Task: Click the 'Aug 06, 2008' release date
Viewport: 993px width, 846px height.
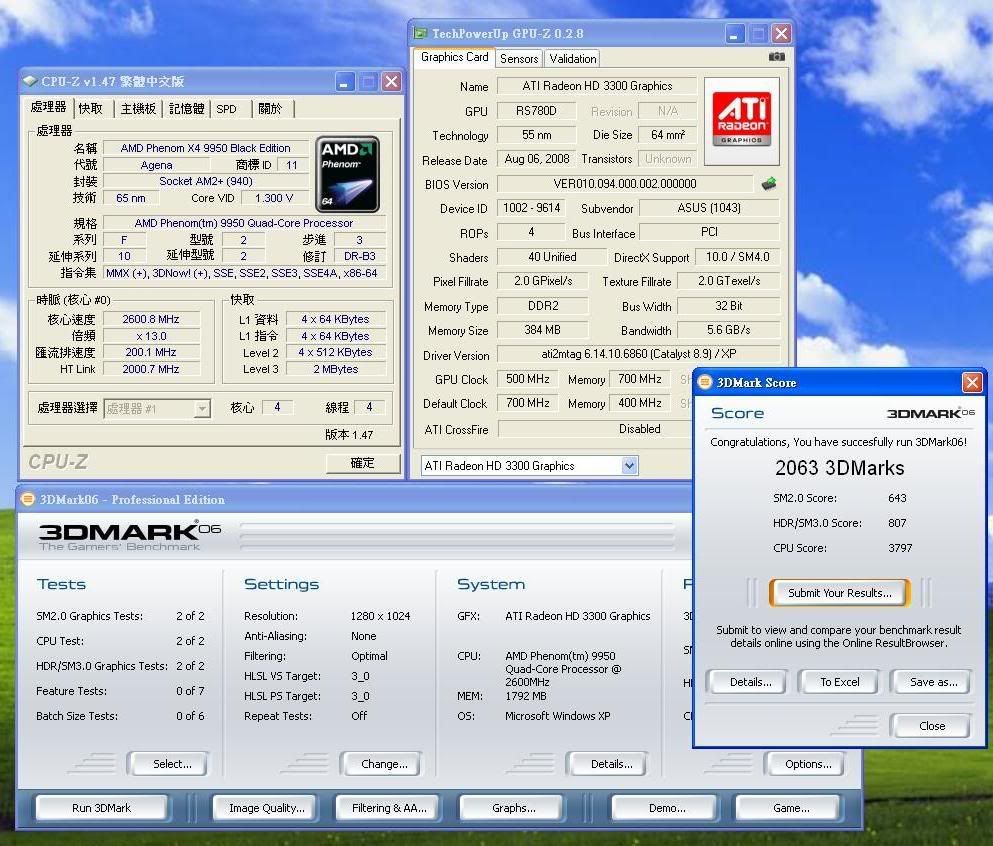Action: coord(536,158)
